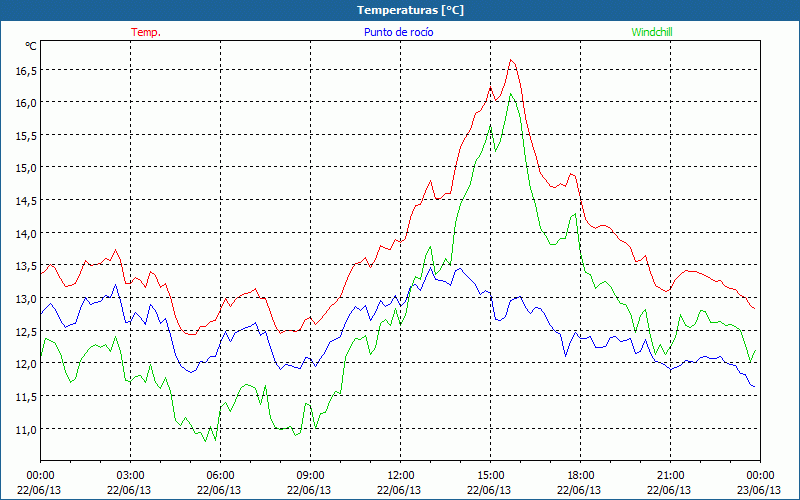Select the 12:00 time axis label
800x500 pixels.
(400, 475)
